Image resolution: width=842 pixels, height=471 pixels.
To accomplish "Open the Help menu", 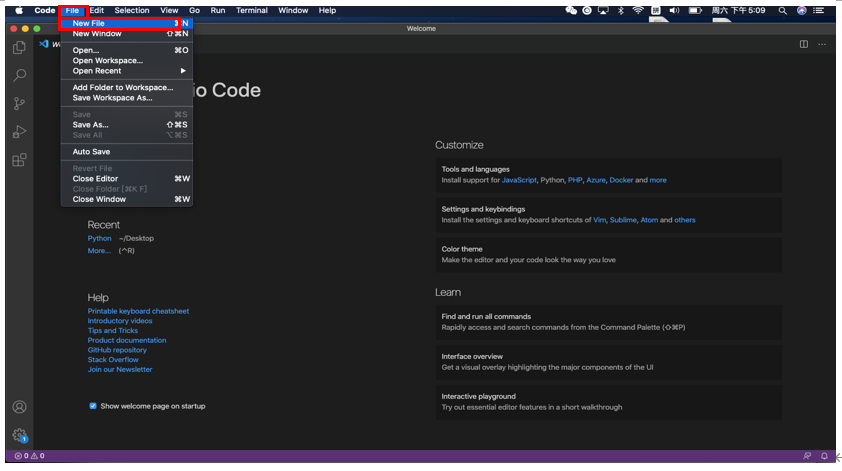I will pyautogui.click(x=327, y=10).
